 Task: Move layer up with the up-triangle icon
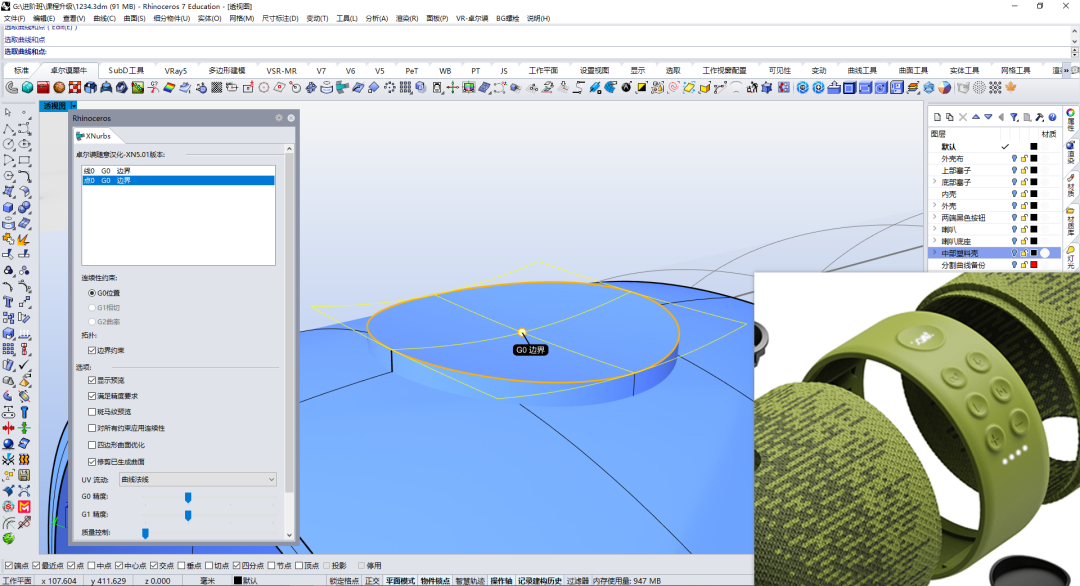point(975,117)
